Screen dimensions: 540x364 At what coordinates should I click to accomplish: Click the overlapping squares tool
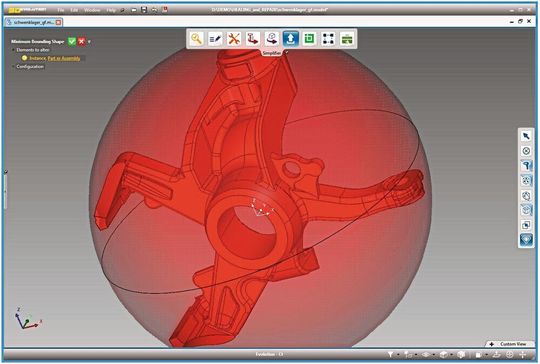point(526,225)
